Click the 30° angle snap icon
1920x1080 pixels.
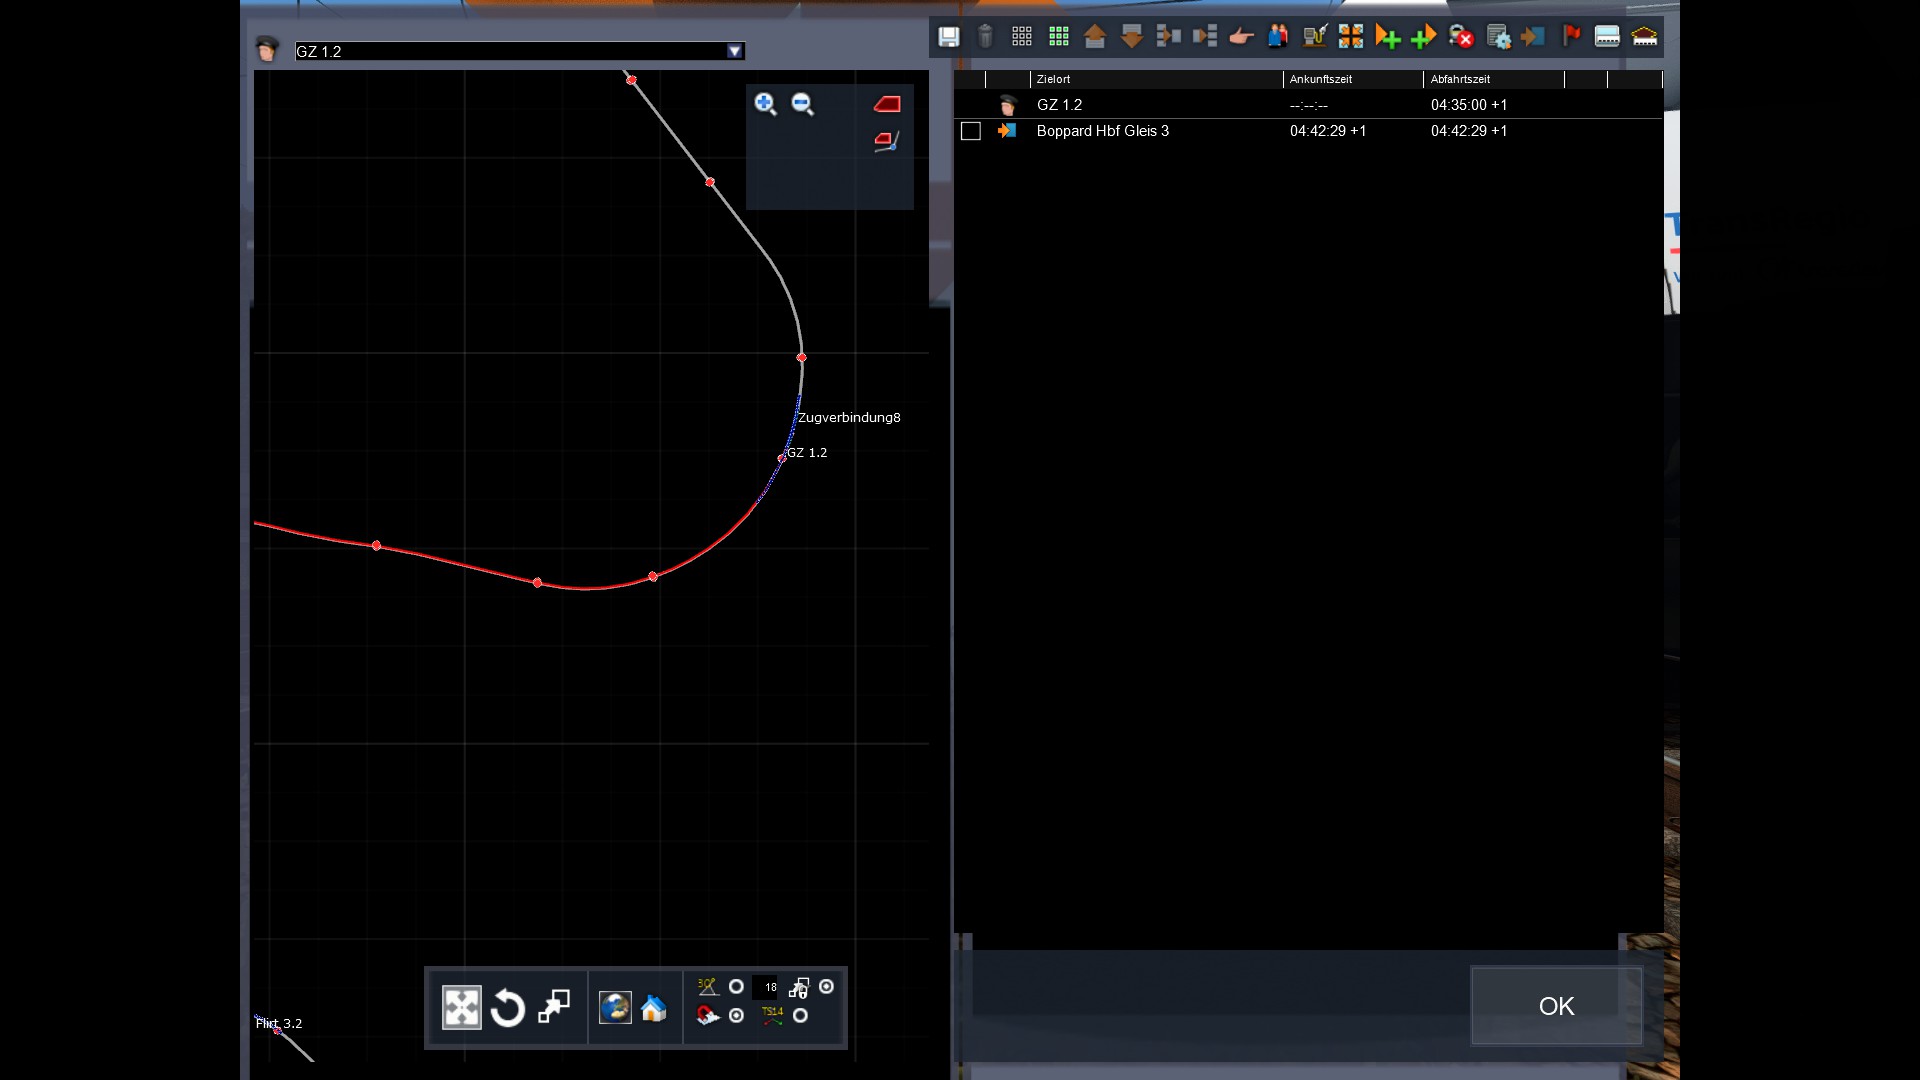[x=708, y=987]
